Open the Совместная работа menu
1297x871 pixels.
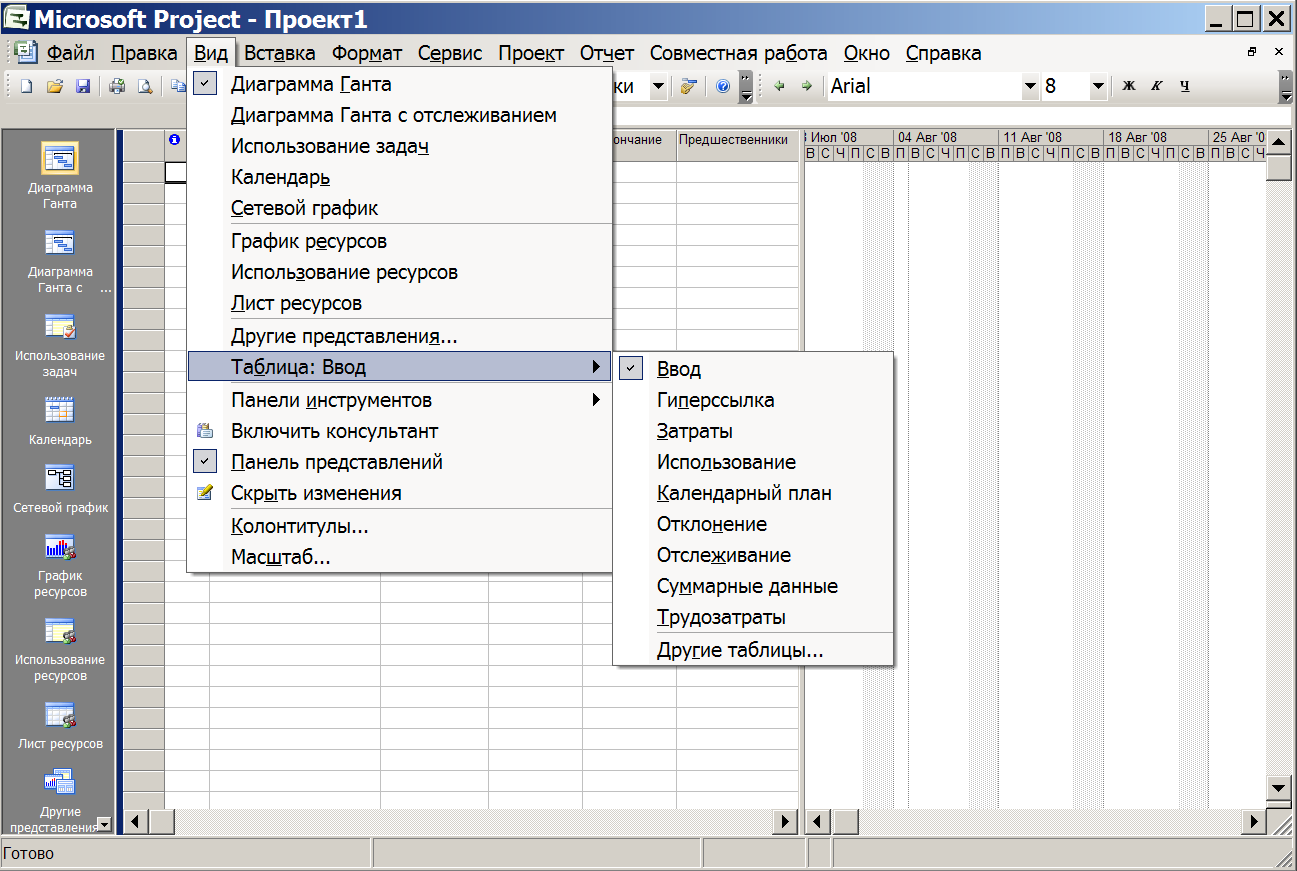pos(739,53)
